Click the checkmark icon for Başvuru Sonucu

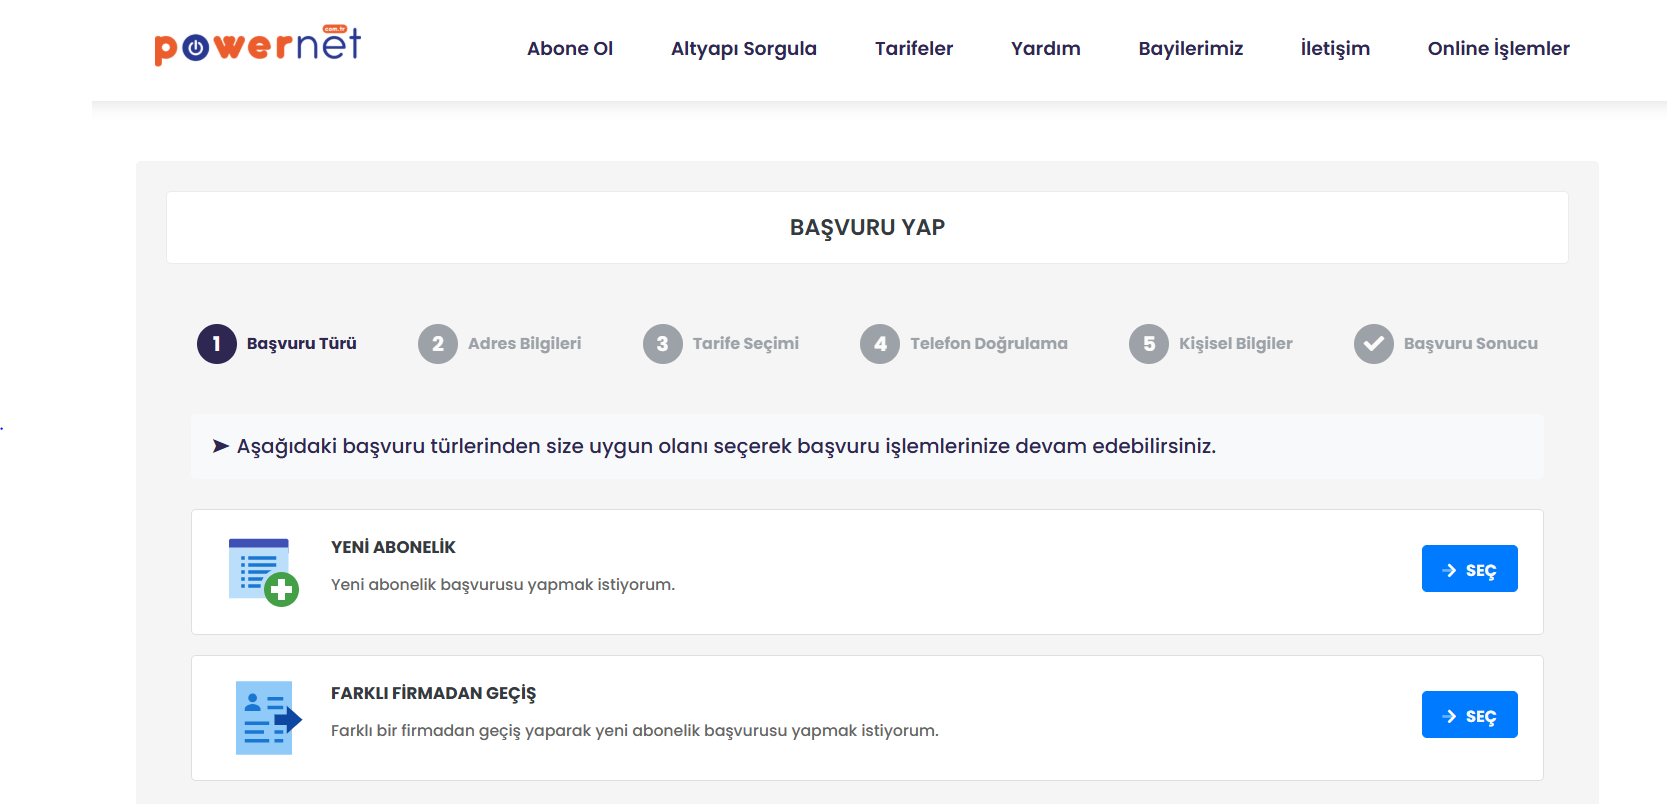coord(1374,344)
